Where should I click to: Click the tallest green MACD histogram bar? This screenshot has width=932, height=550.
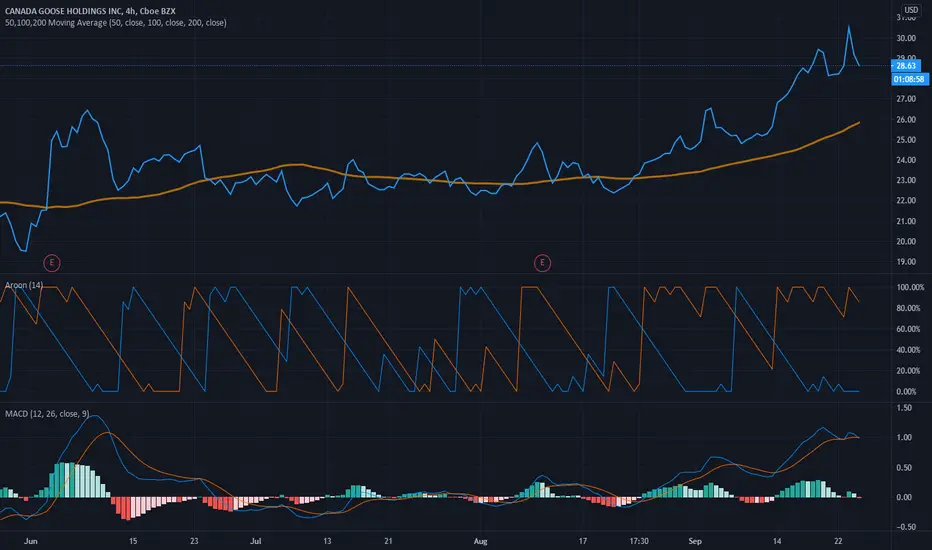coord(66,480)
